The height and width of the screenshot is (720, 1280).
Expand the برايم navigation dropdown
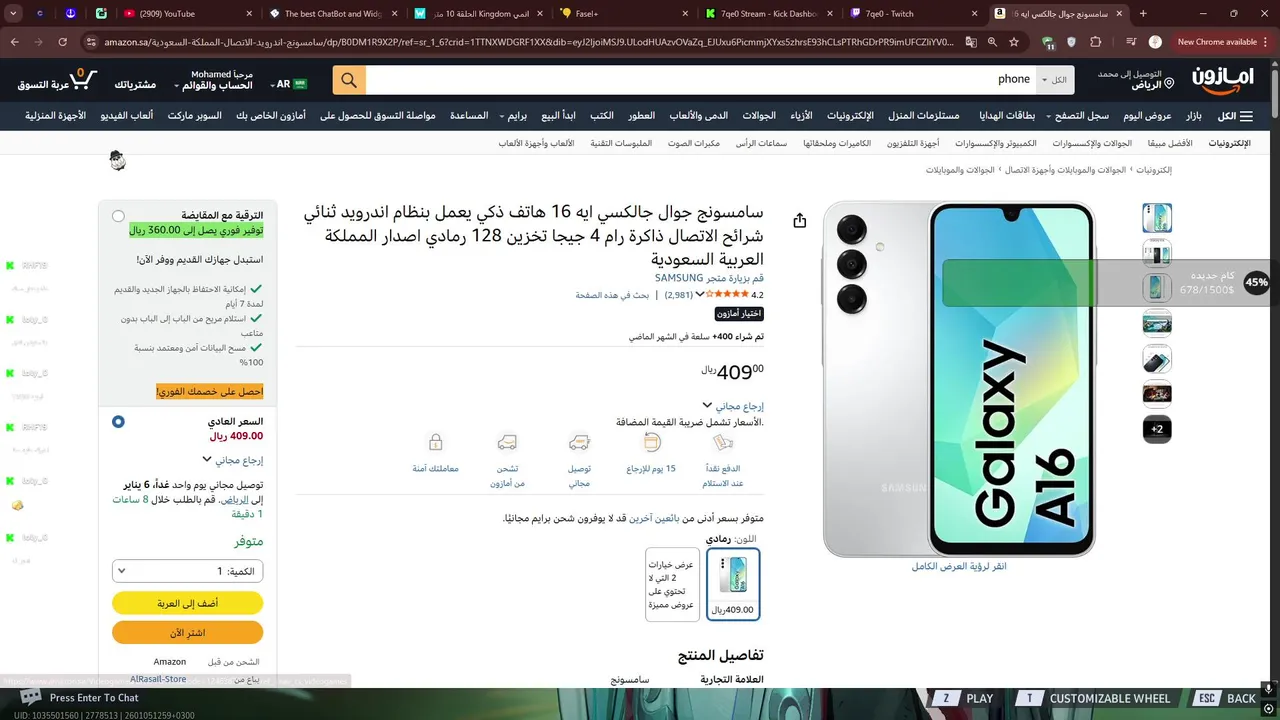pyautogui.click(x=513, y=116)
